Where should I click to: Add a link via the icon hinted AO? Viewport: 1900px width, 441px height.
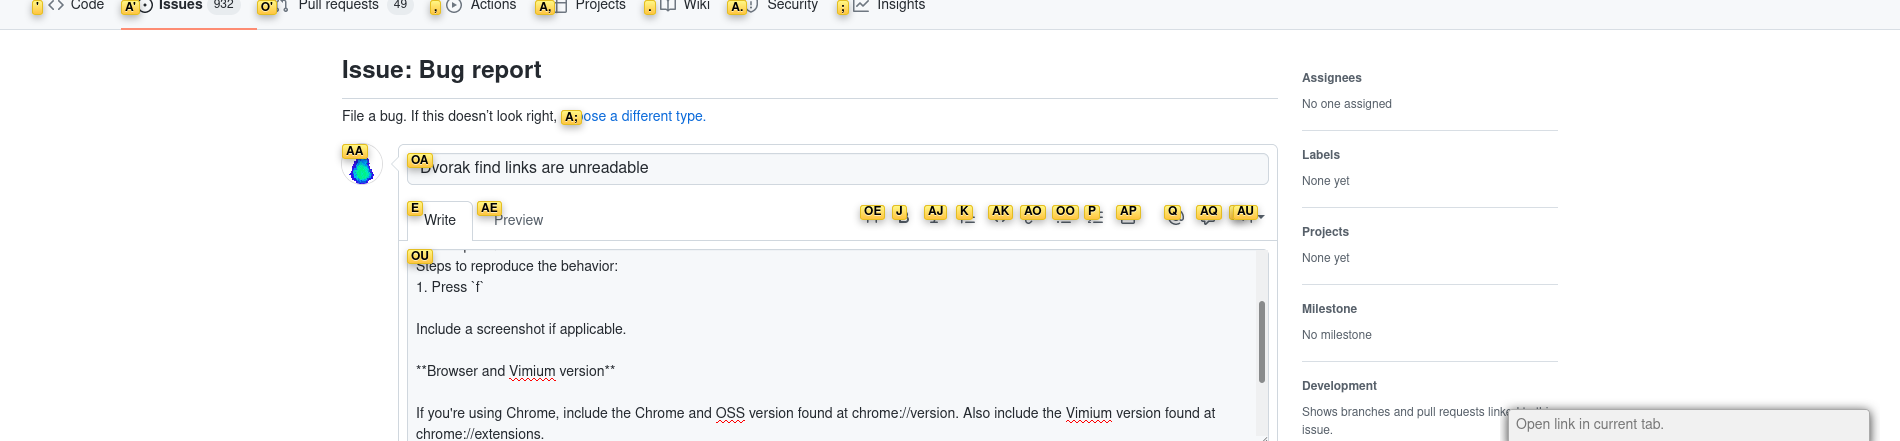pyautogui.click(x=1030, y=218)
